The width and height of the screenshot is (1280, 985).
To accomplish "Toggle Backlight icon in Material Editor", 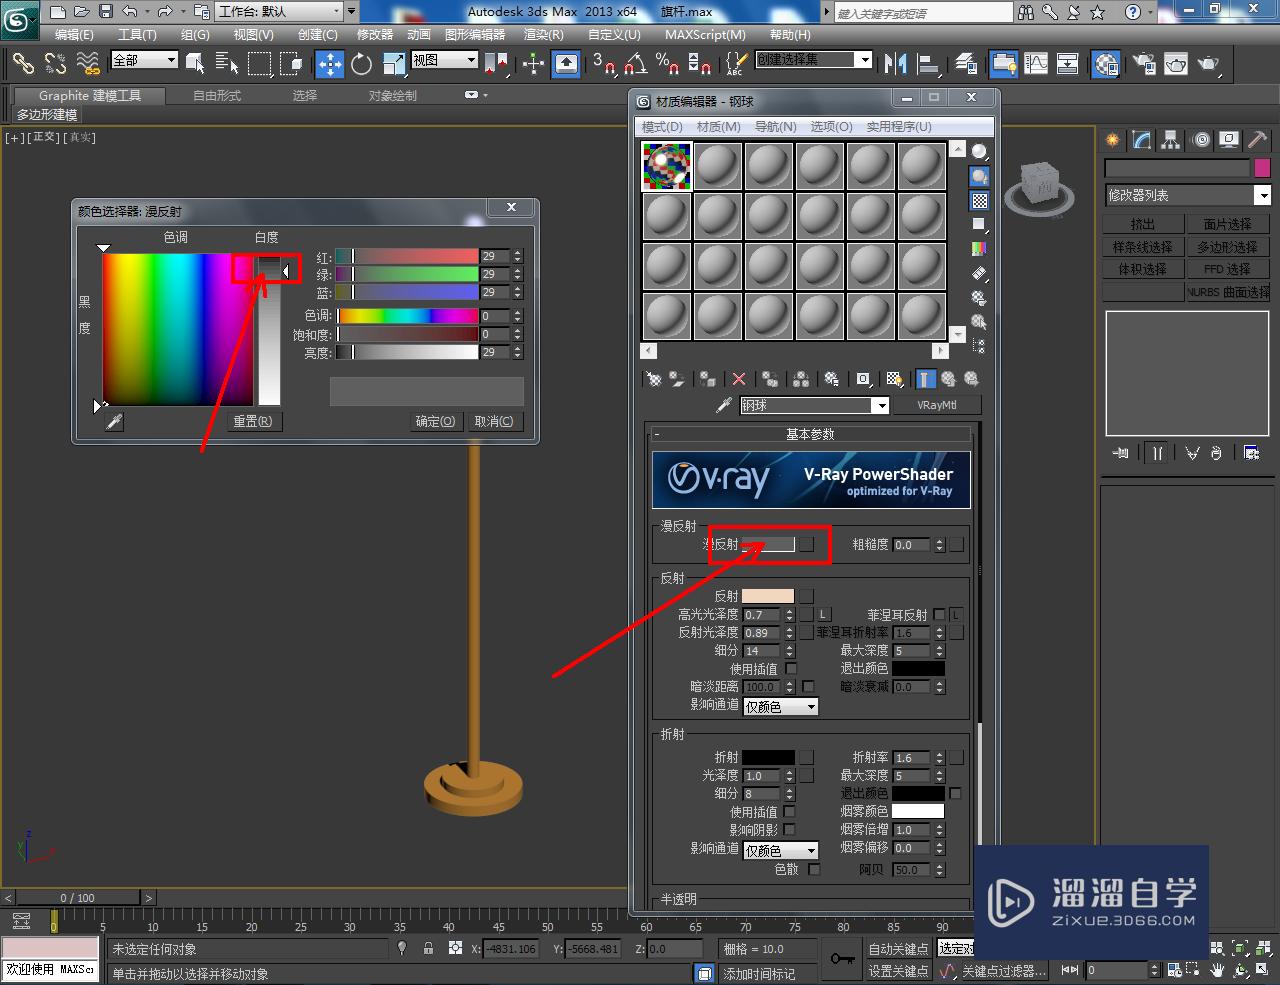I will [979, 176].
